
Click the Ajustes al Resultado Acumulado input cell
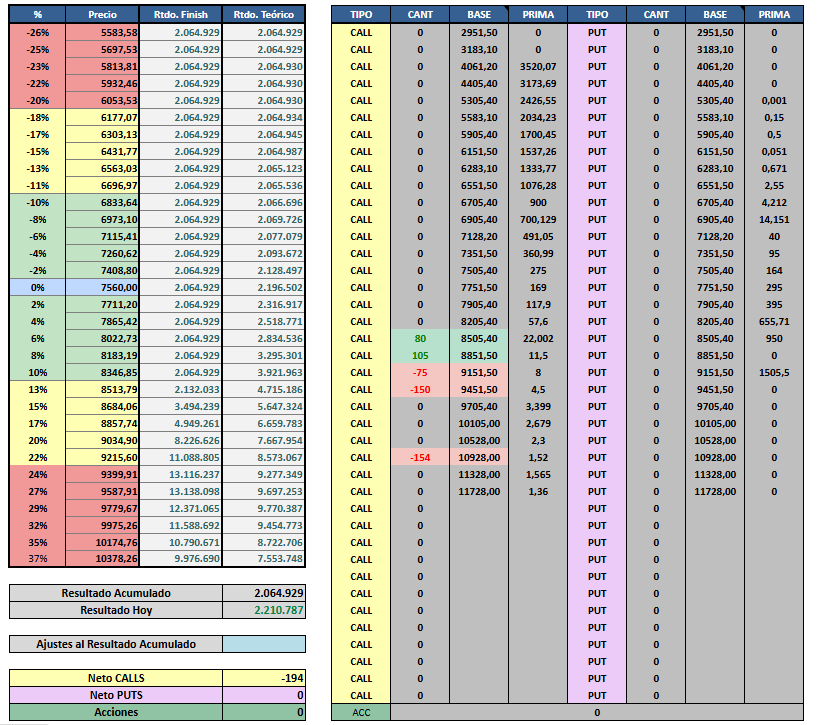click(x=264, y=644)
